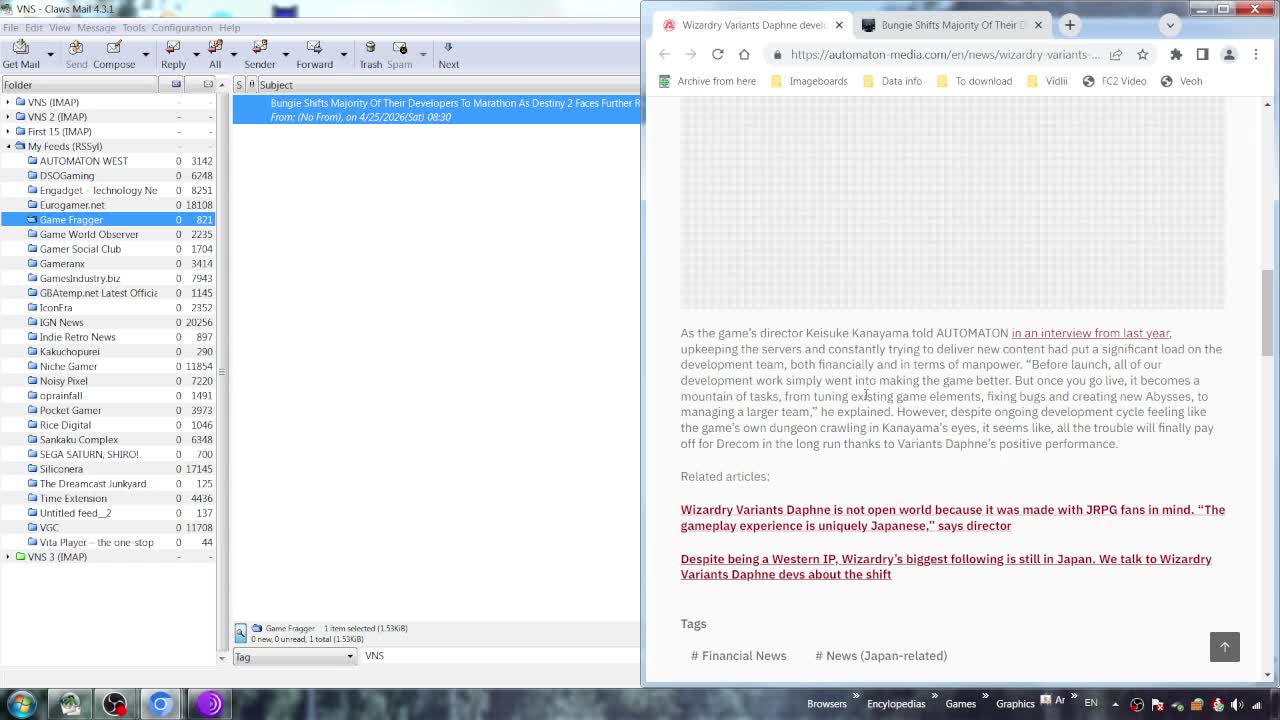Open the Games taskbar toolbar
1280x720 pixels.
960,704
